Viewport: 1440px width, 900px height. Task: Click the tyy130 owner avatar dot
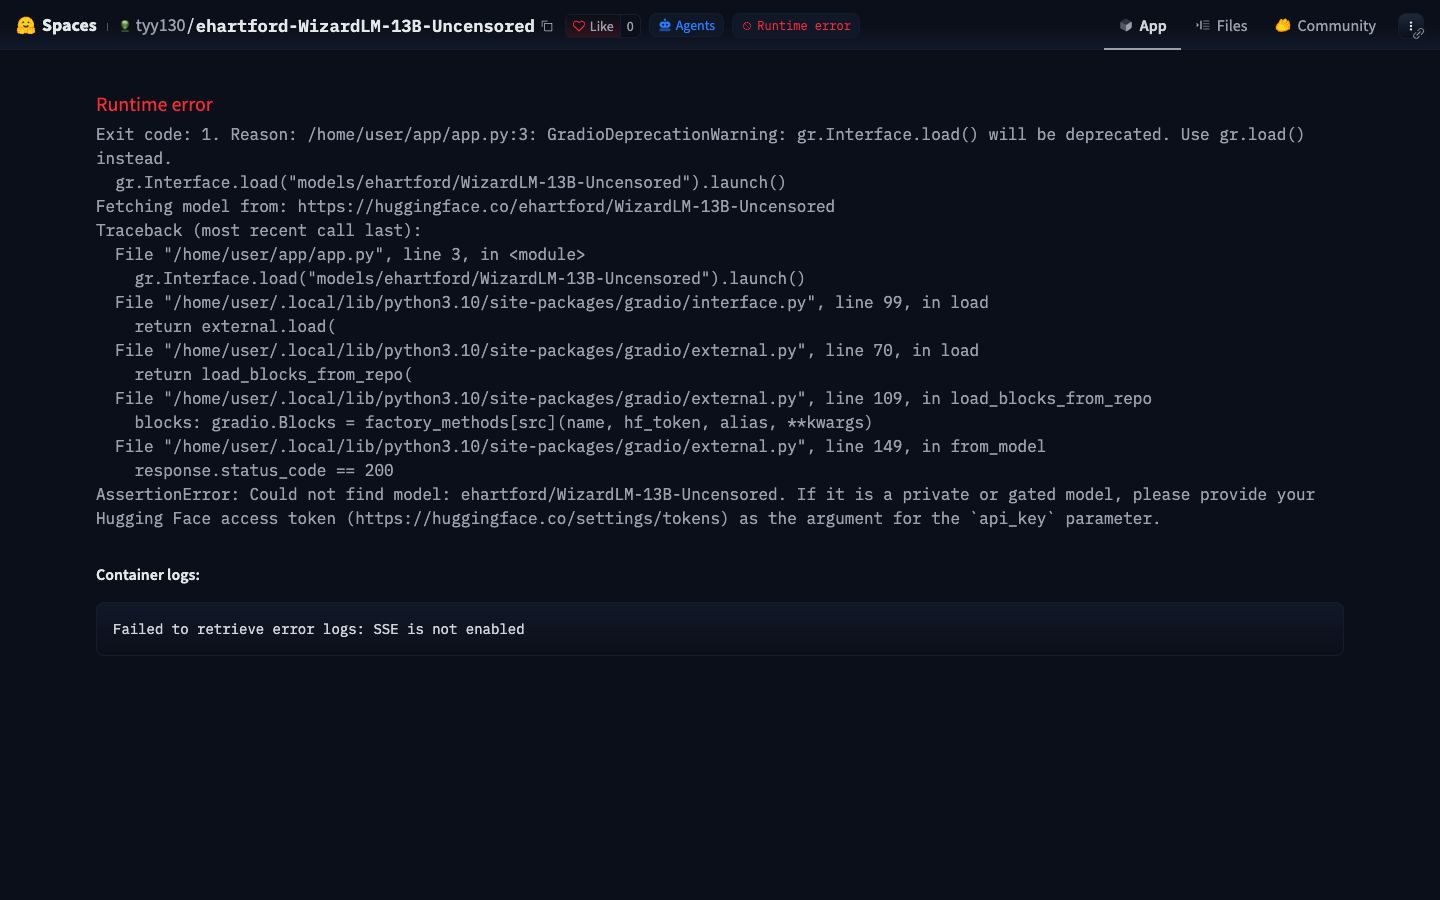pyautogui.click(x=124, y=26)
